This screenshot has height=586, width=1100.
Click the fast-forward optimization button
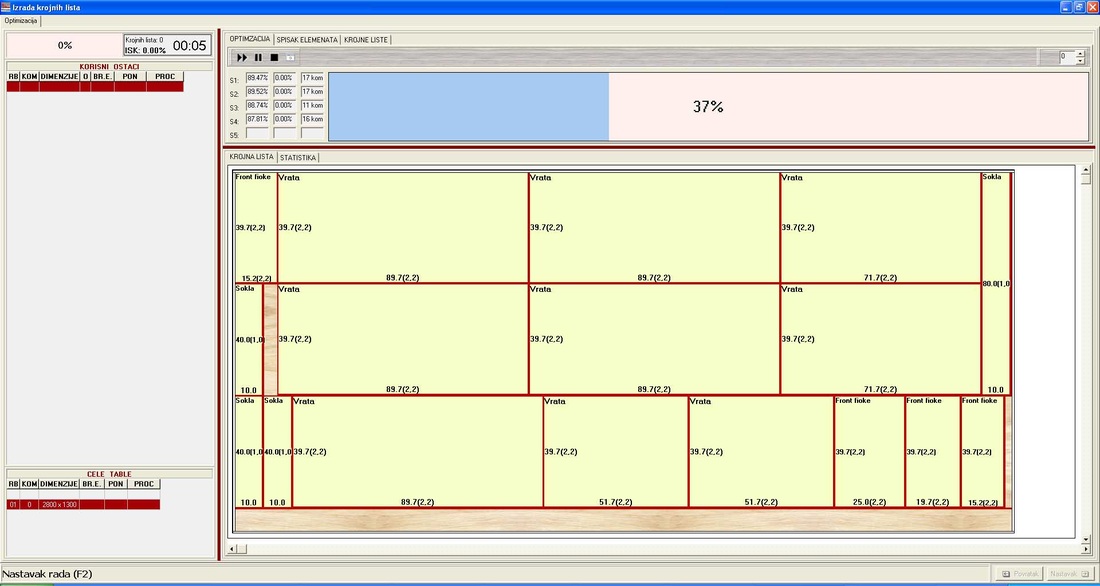(x=242, y=58)
